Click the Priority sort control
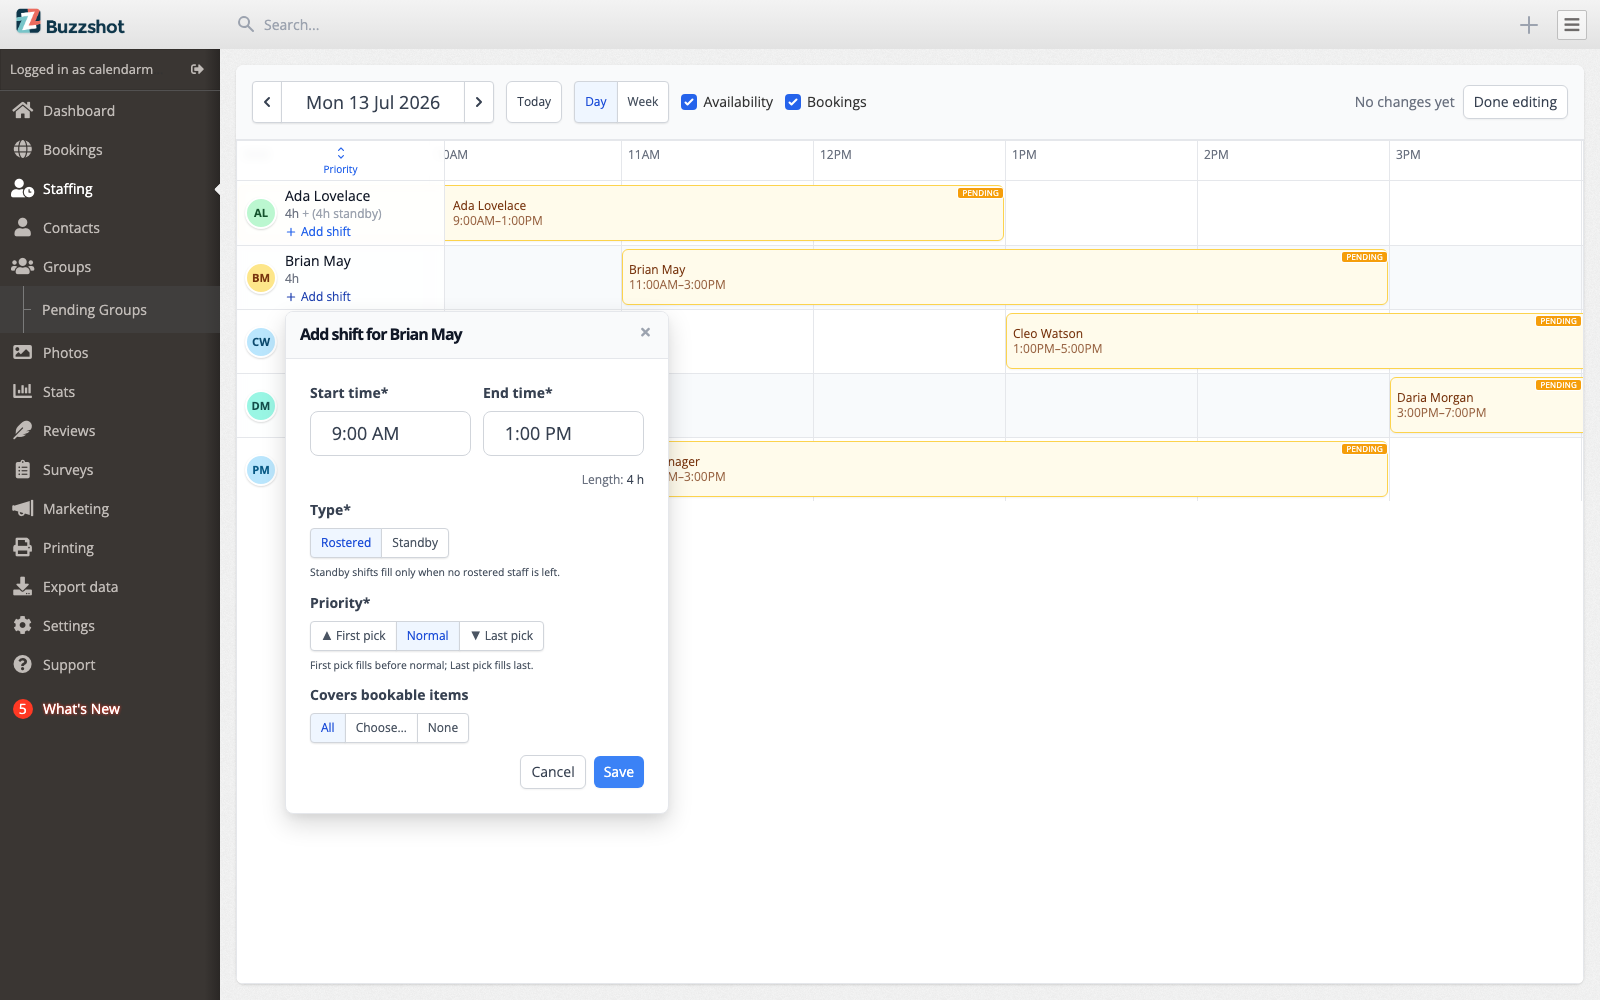The image size is (1600, 1000). (x=340, y=160)
